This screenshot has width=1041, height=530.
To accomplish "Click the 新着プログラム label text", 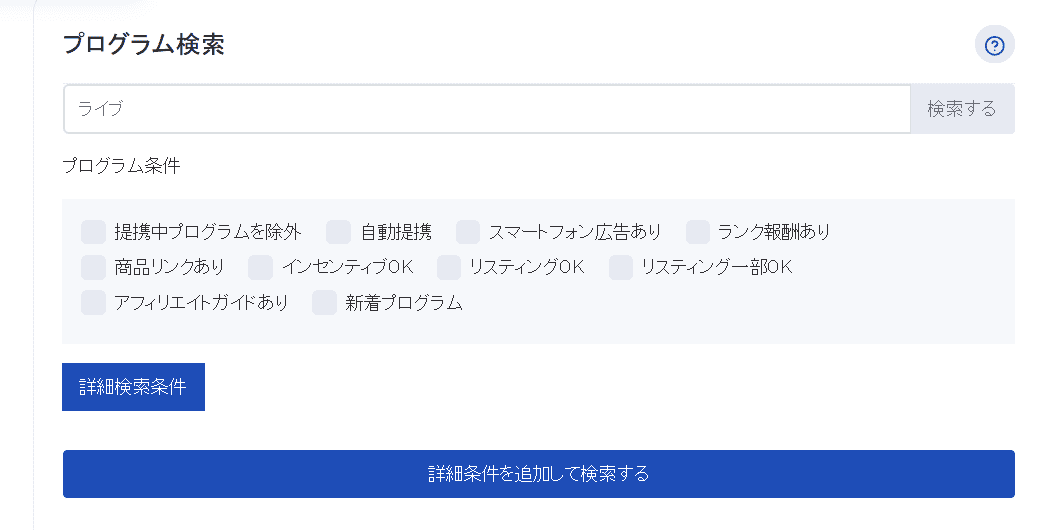I will pyautogui.click(x=404, y=303).
